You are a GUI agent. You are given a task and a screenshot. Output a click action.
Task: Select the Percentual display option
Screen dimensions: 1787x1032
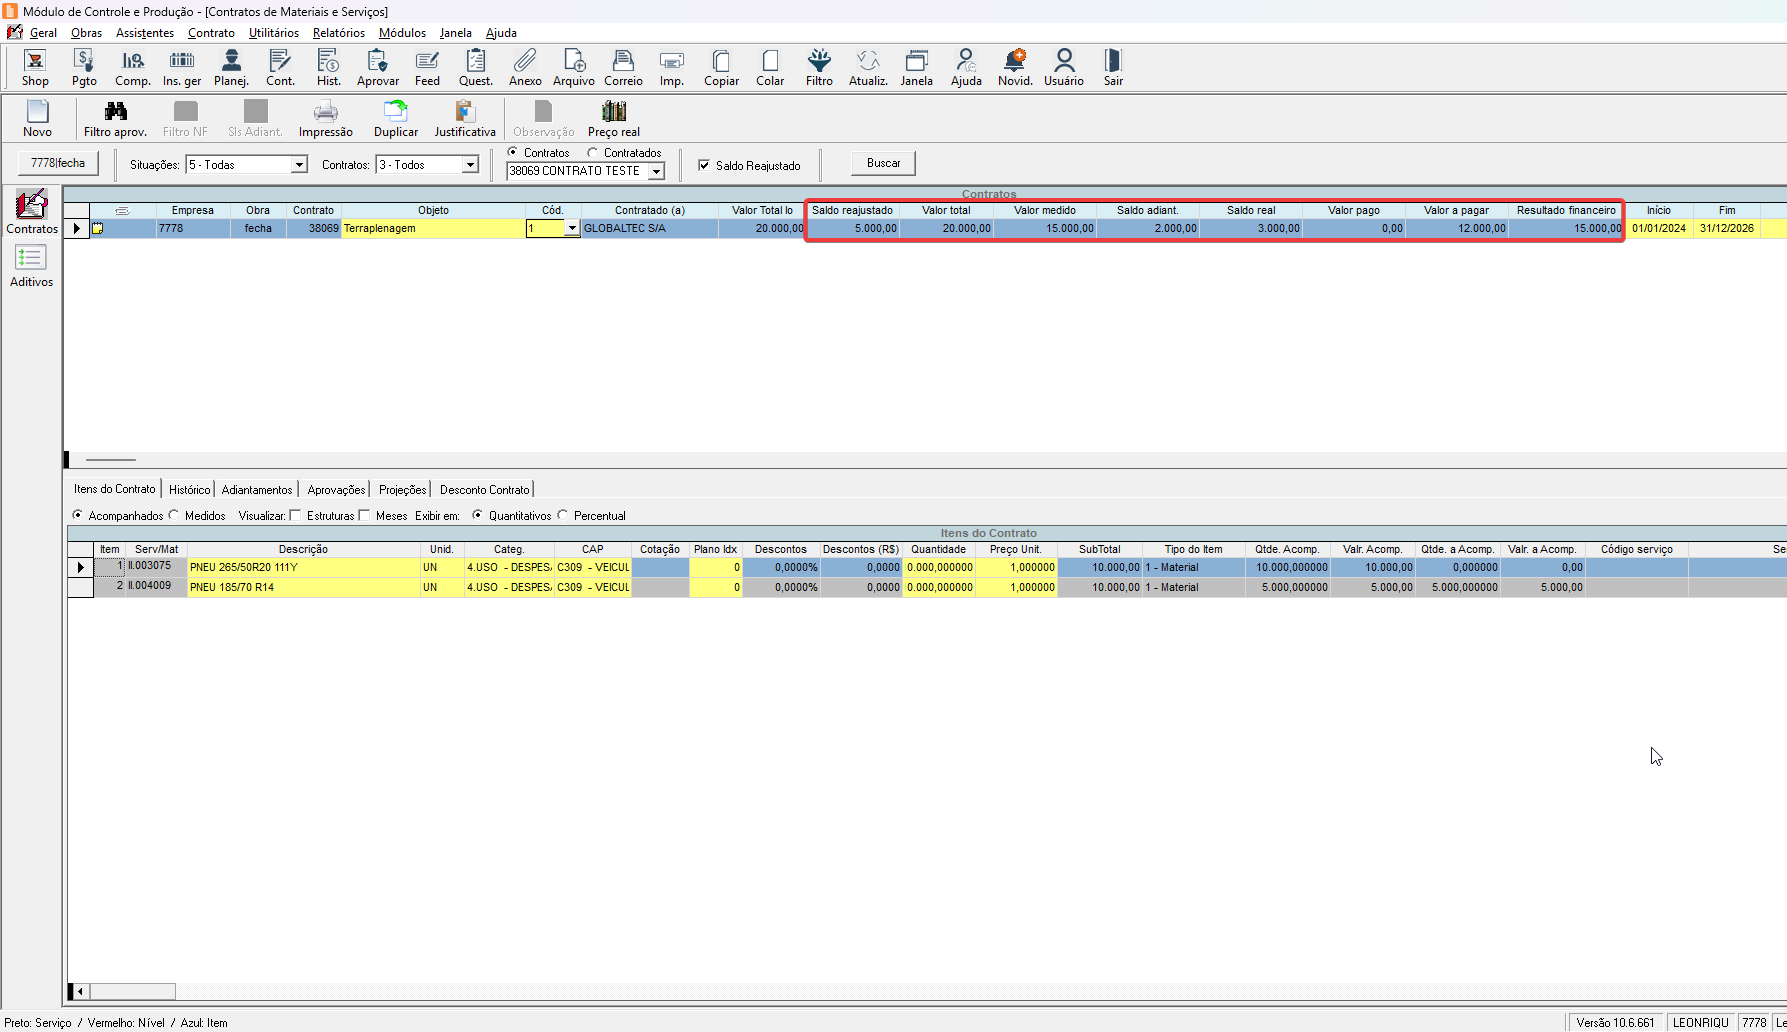564,516
